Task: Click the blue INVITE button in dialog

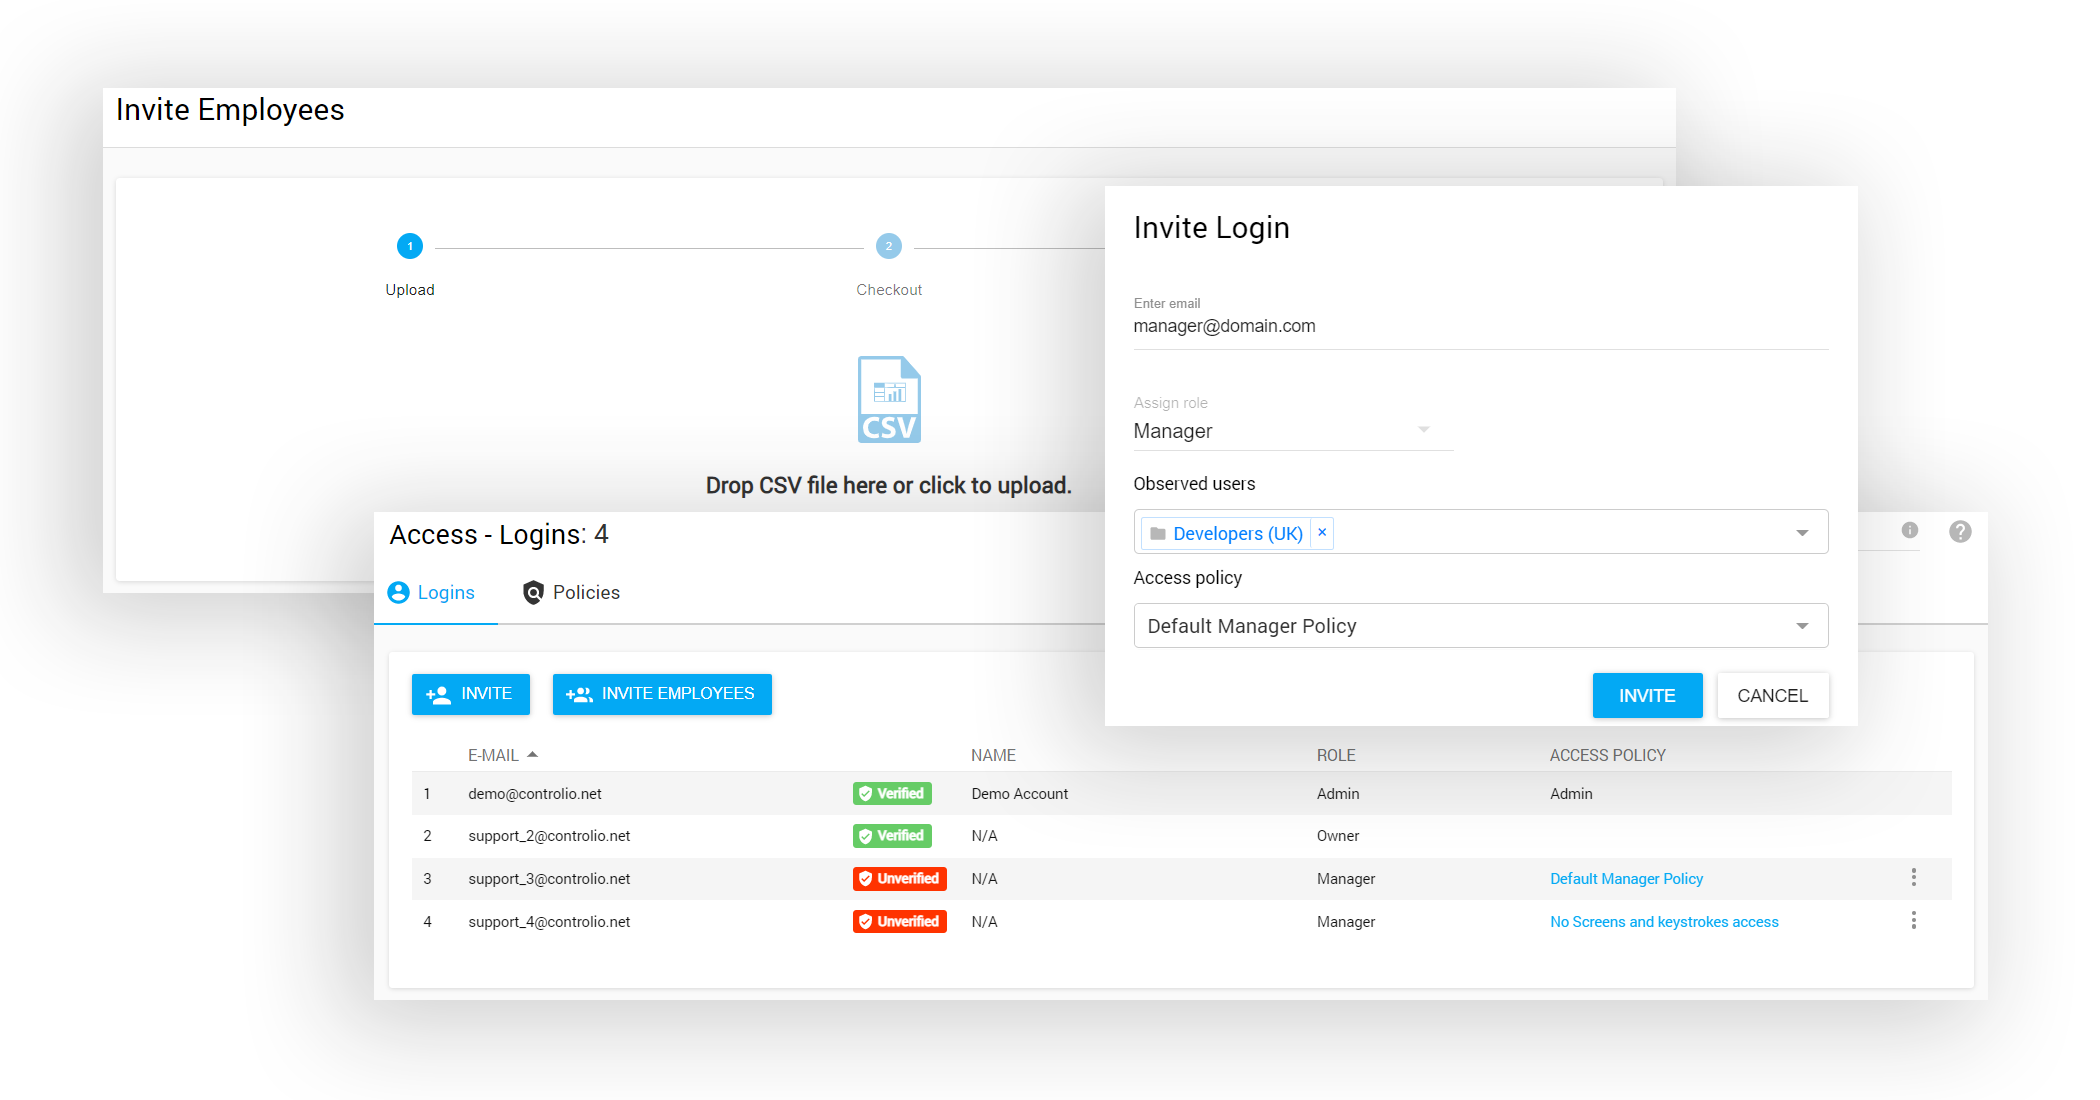Action: 1646,696
